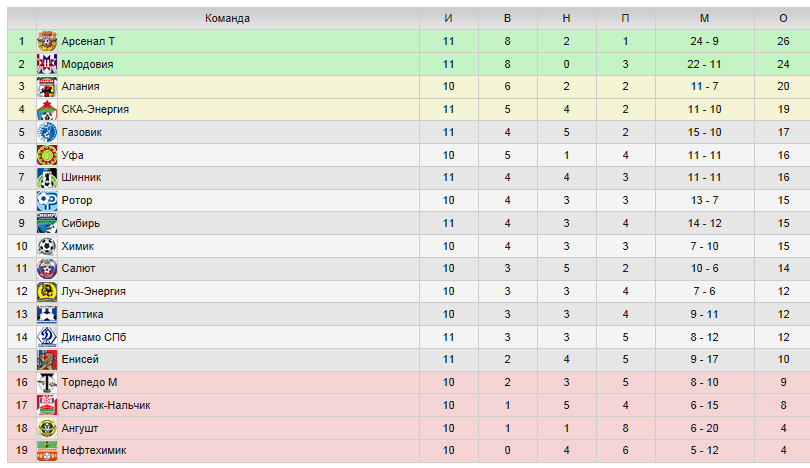
Task: Click the Динамо СПб emblem
Action: (47, 337)
